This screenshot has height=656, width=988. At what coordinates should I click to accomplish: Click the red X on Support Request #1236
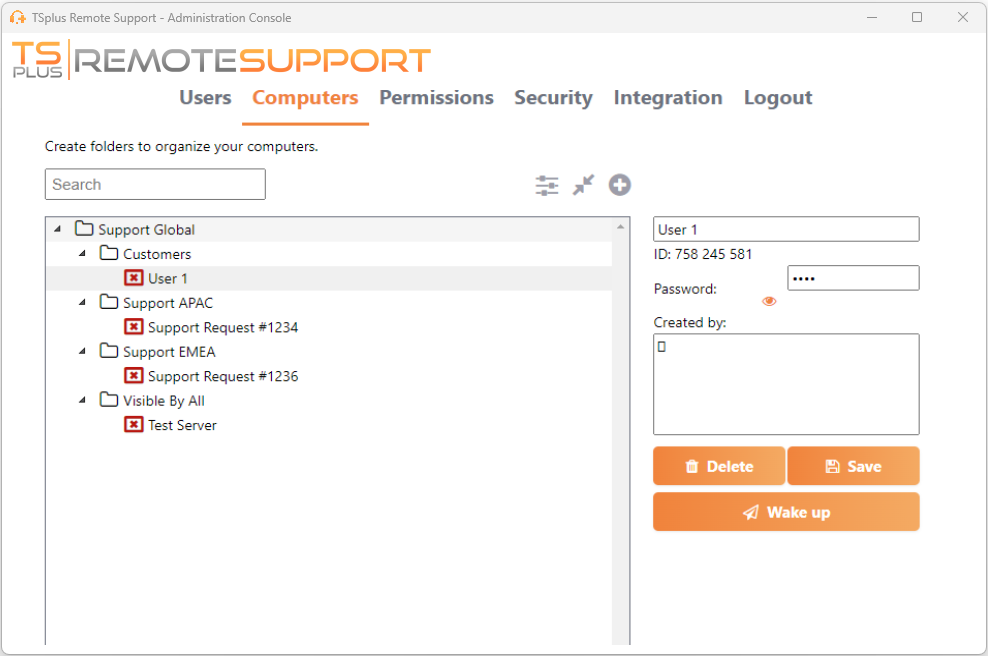point(134,376)
